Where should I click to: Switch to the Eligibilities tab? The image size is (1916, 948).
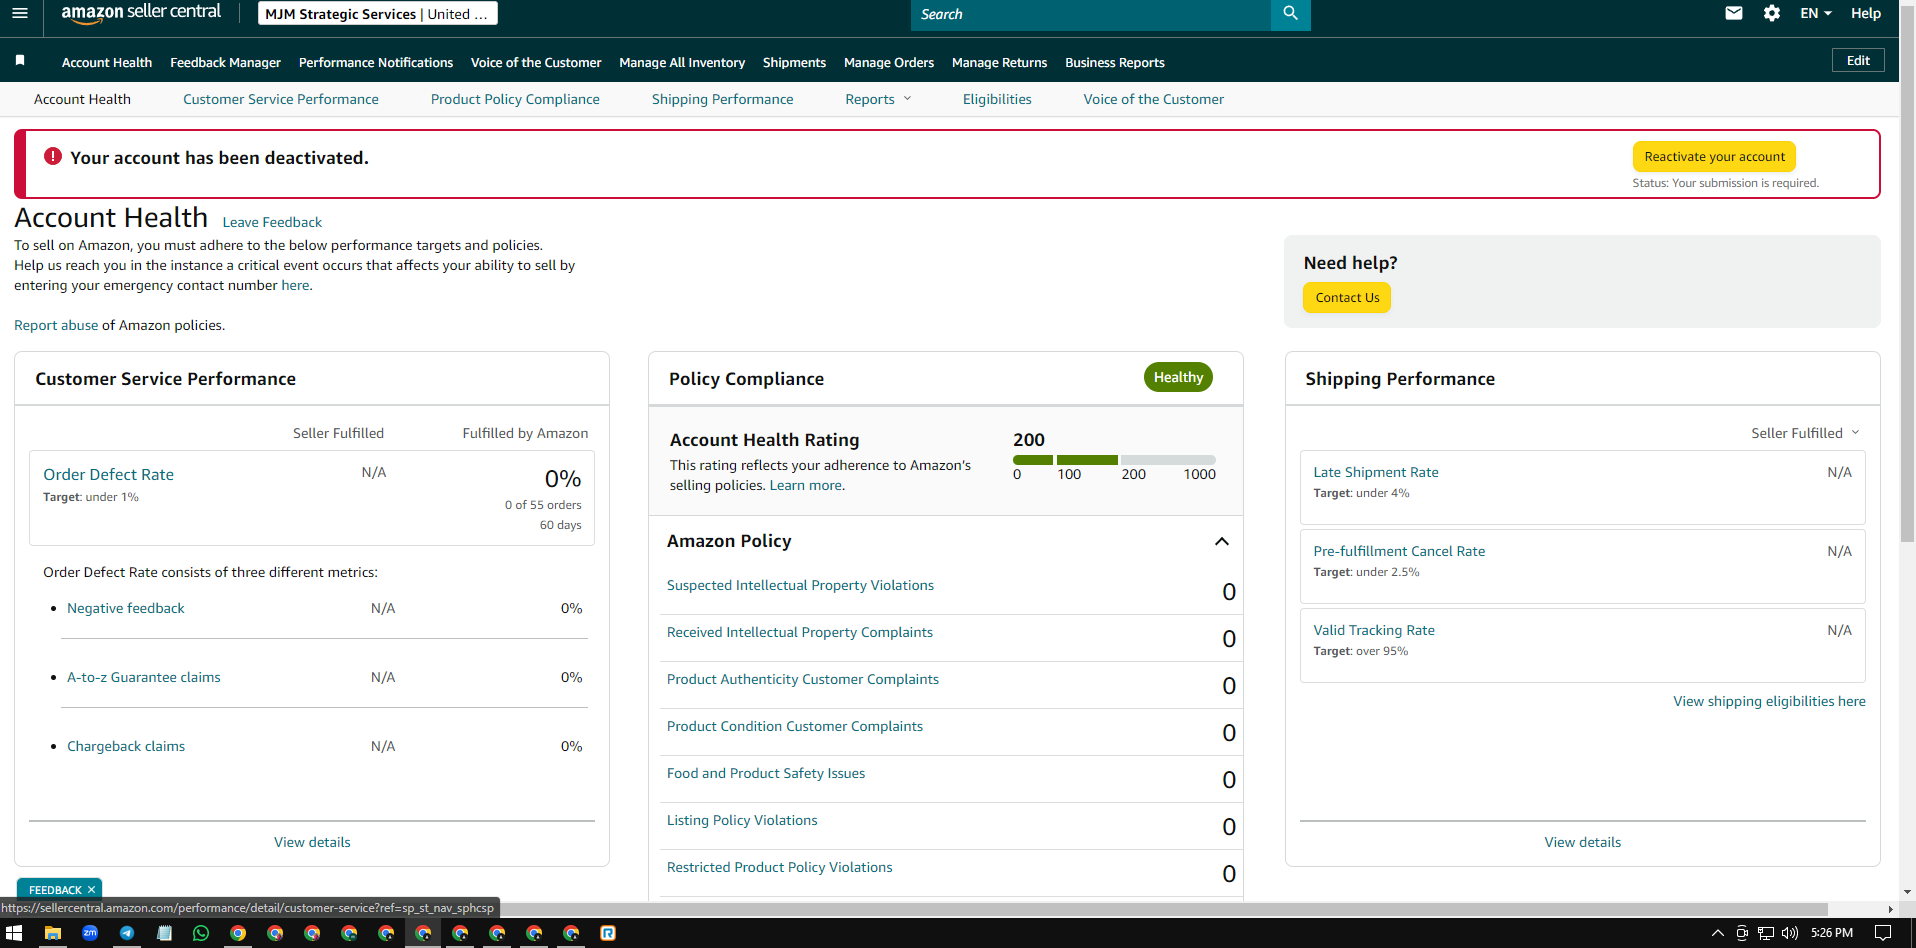[997, 99]
